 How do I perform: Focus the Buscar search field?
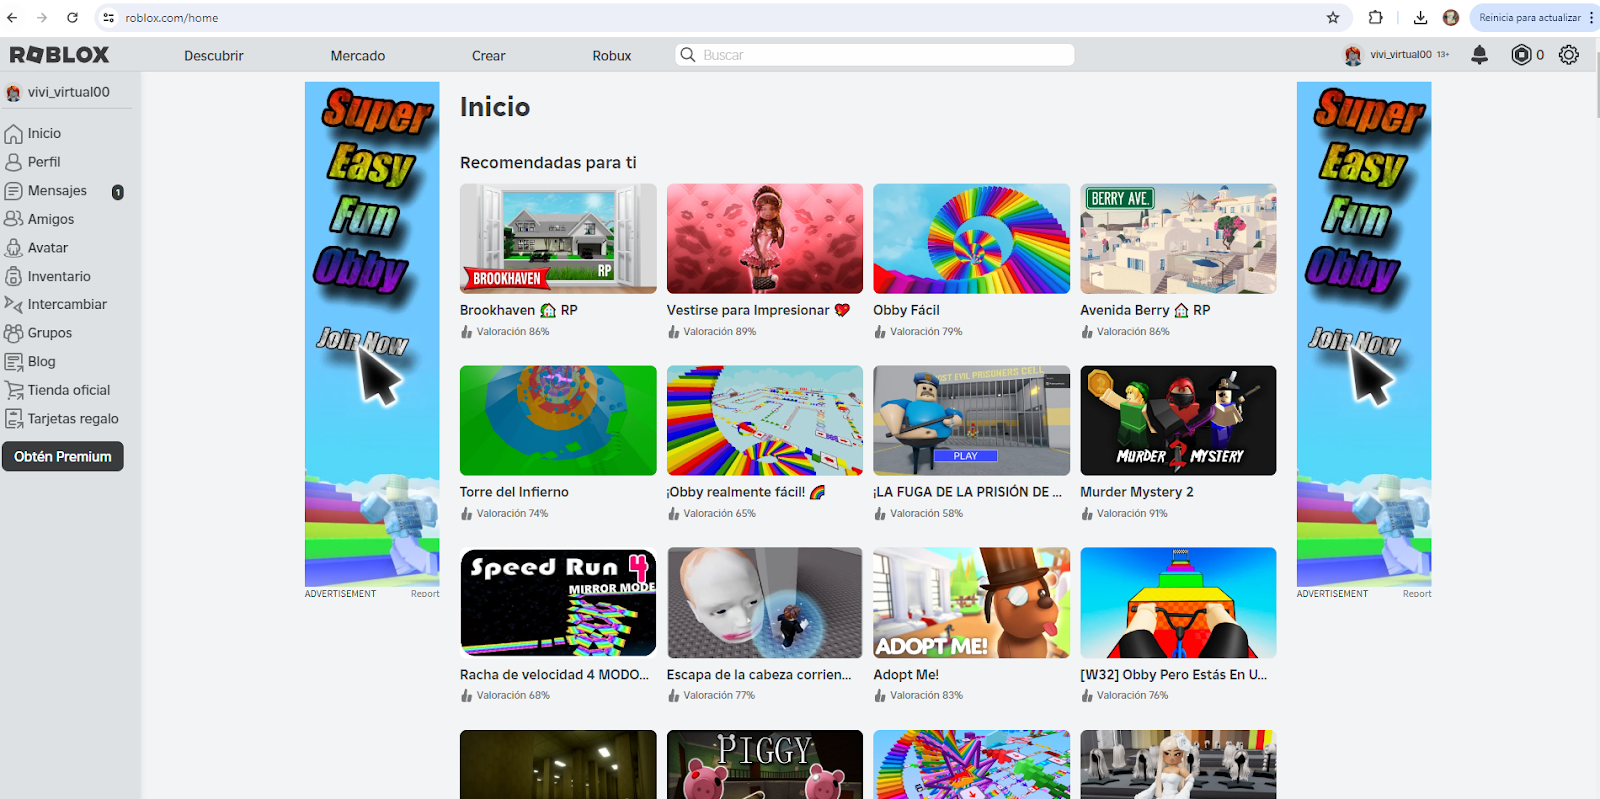(x=875, y=55)
